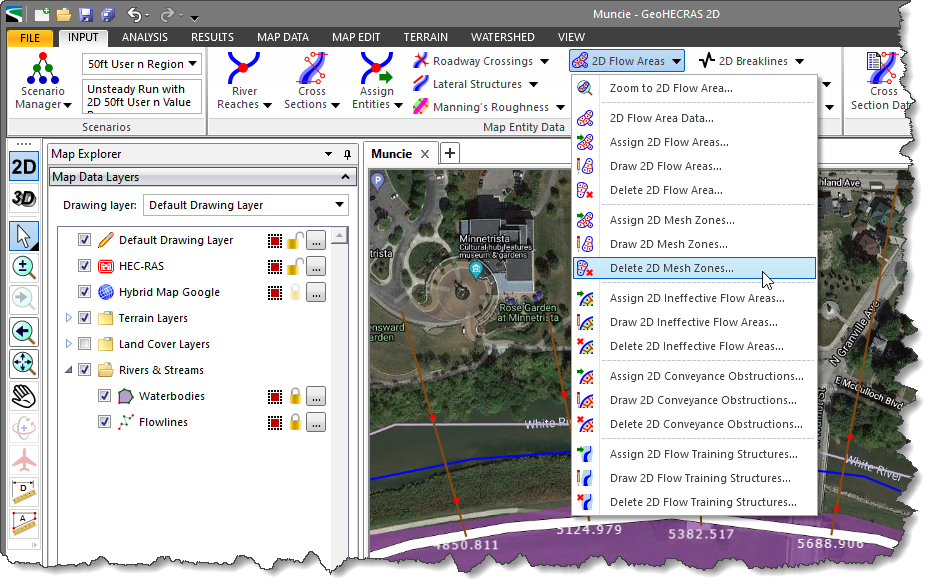Viewport: 930px width, 582px height.
Task: Expand the Land Cover Layers node
Action: 69,344
